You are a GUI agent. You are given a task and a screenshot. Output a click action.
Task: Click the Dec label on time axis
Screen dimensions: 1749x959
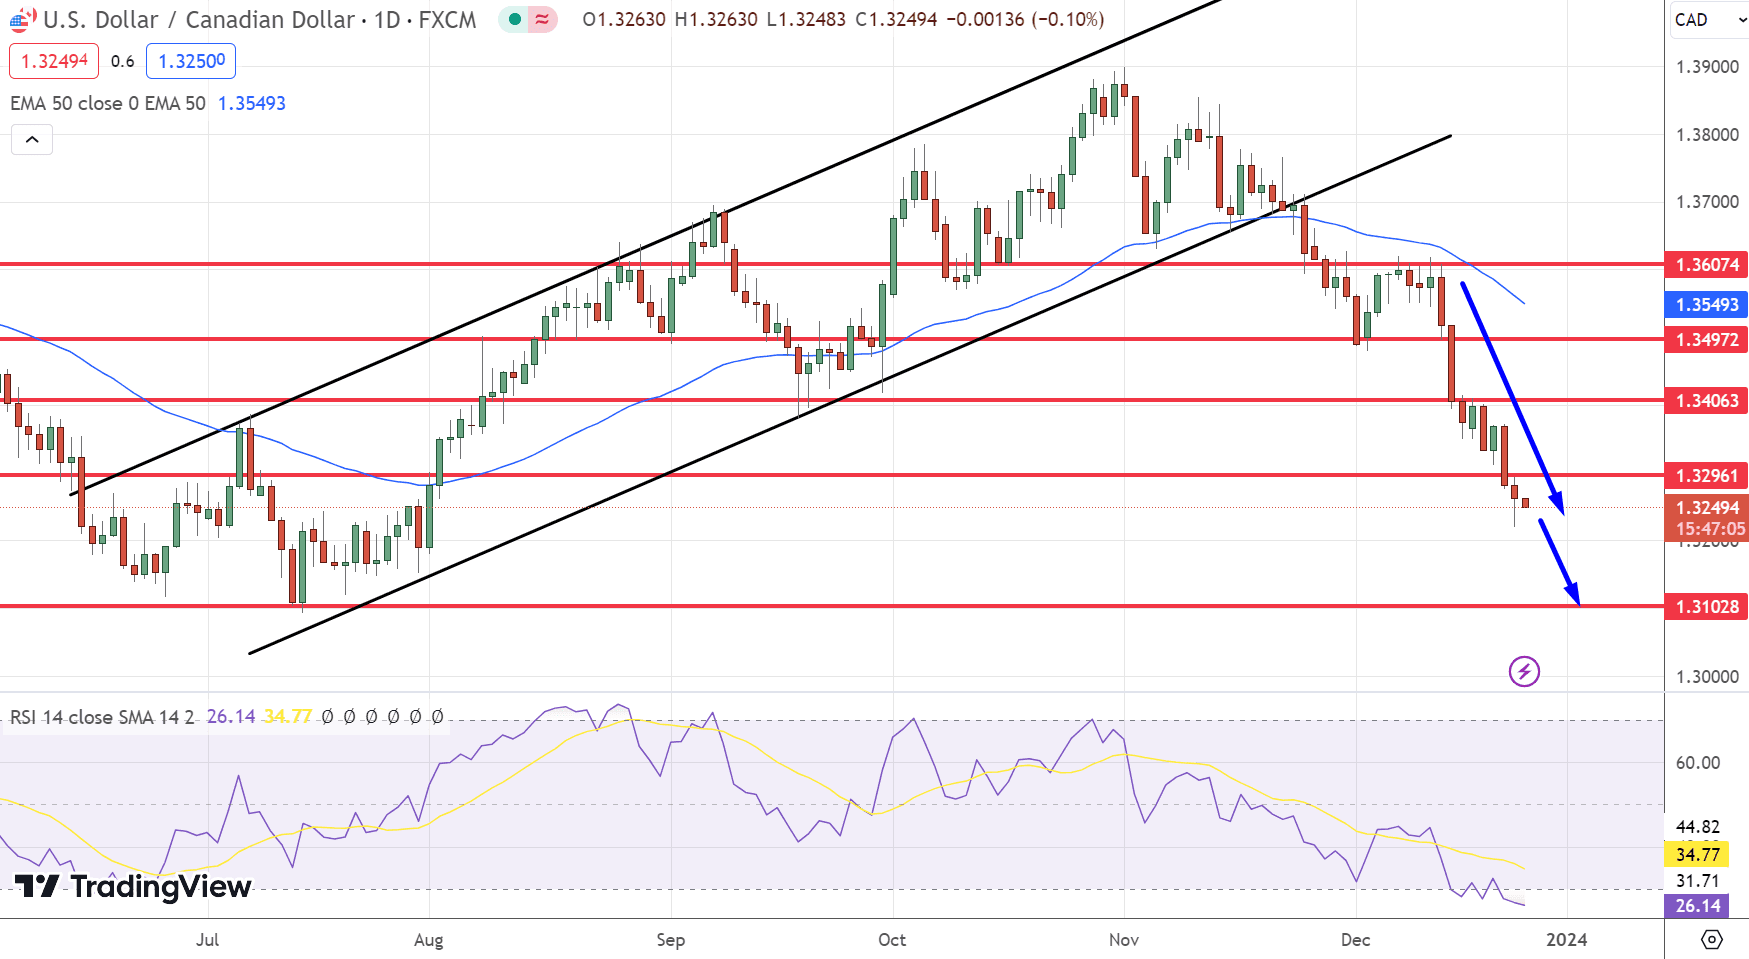pyautogui.click(x=1355, y=940)
